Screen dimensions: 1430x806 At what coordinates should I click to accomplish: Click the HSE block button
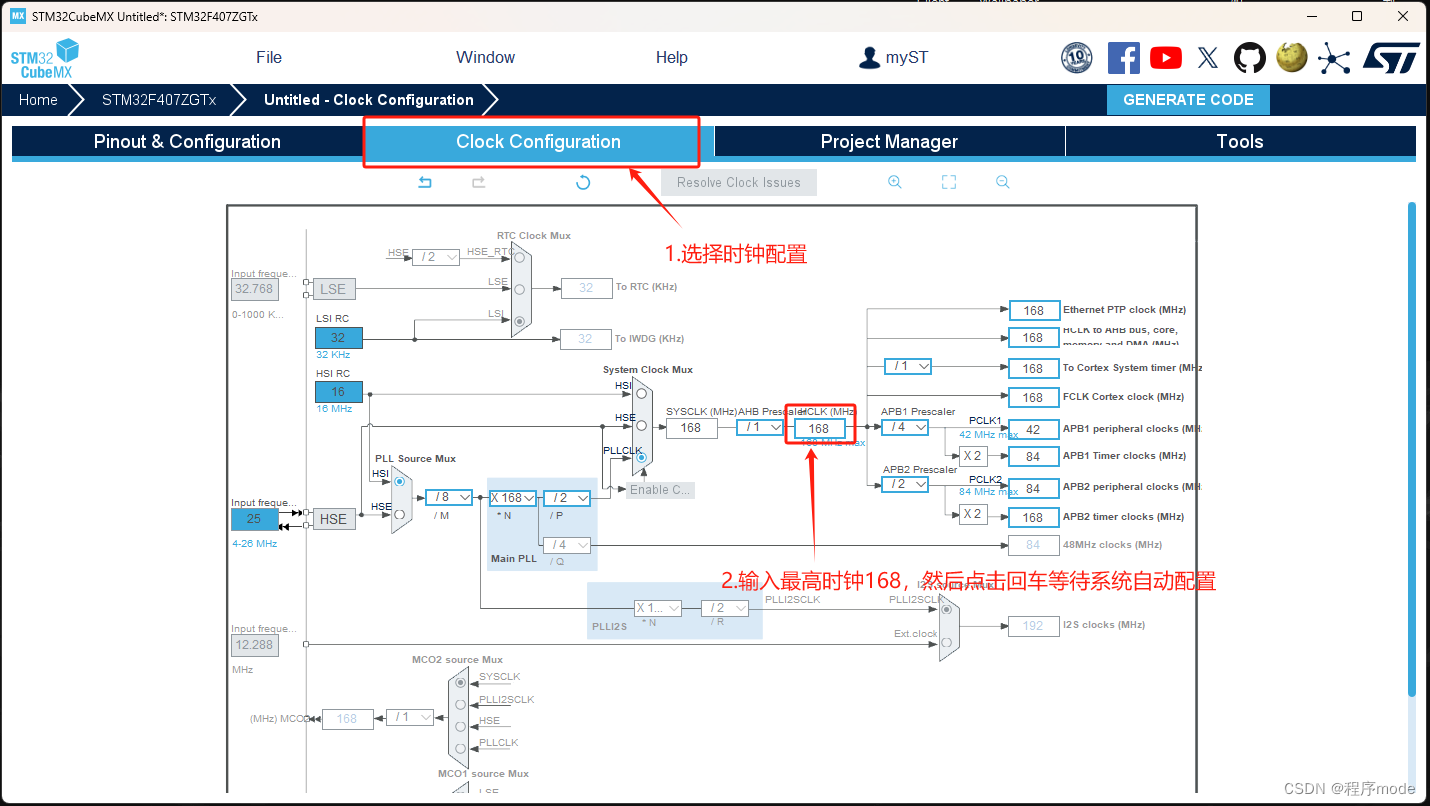(333, 519)
